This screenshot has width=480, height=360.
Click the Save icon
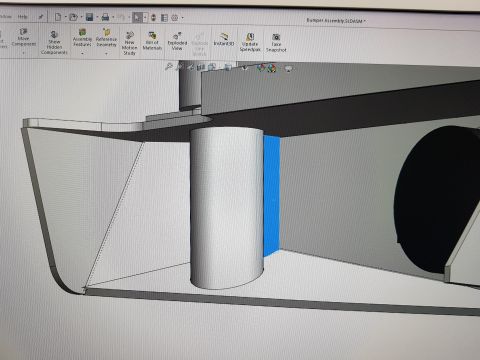click(x=89, y=17)
